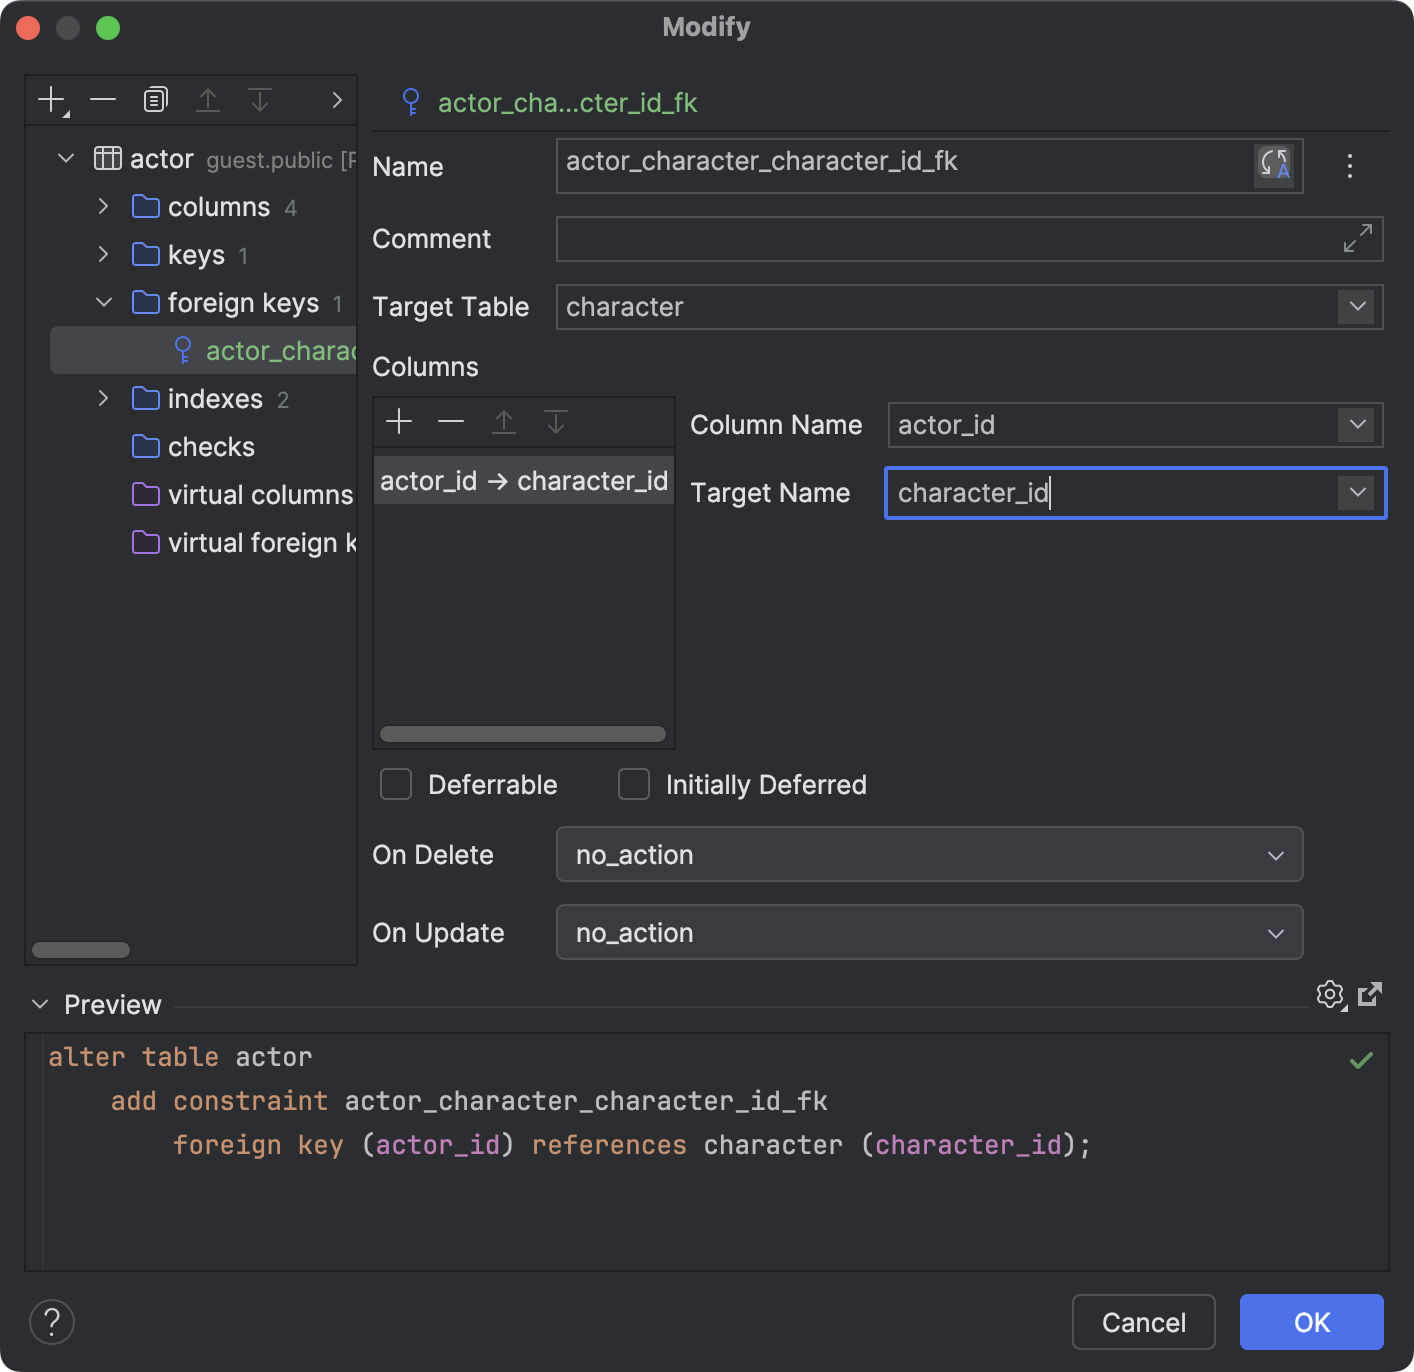This screenshot has height=1372, width=1414.
Task: Open Preview settings gear icon
Action: pyautogui.click(x=1330, y=994)
